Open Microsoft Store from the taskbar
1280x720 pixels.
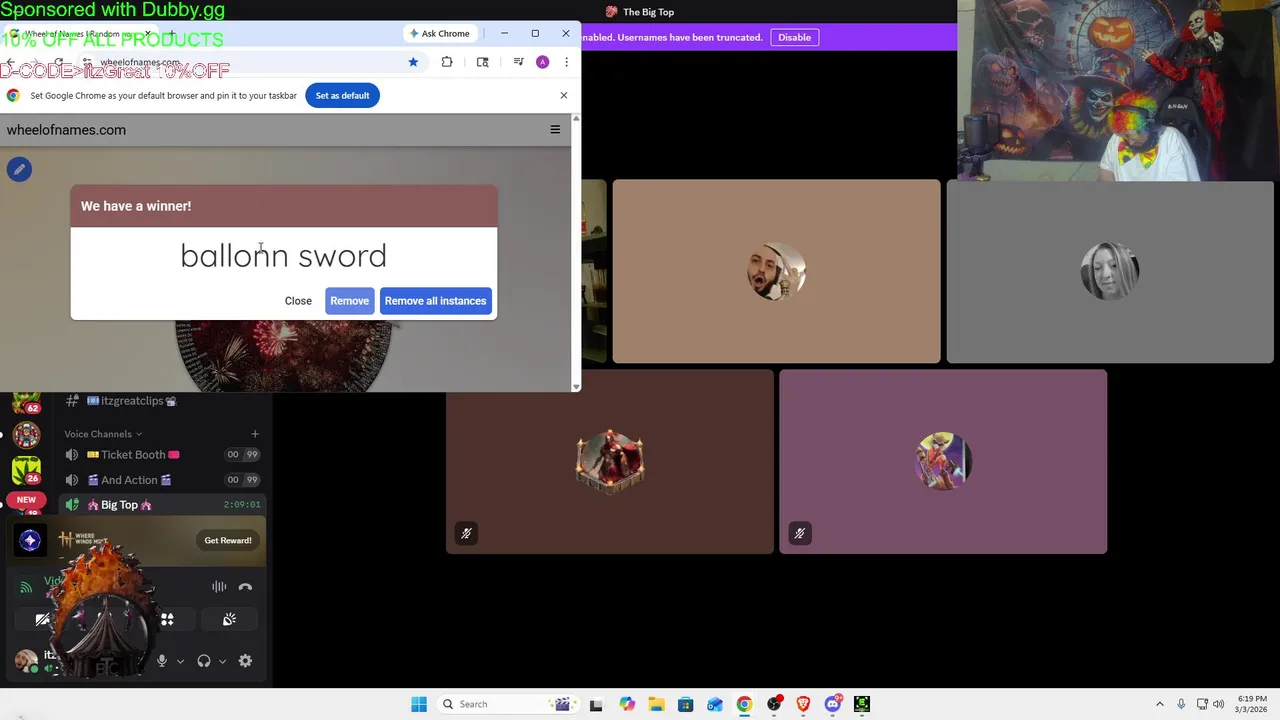(x=685, y=704)
